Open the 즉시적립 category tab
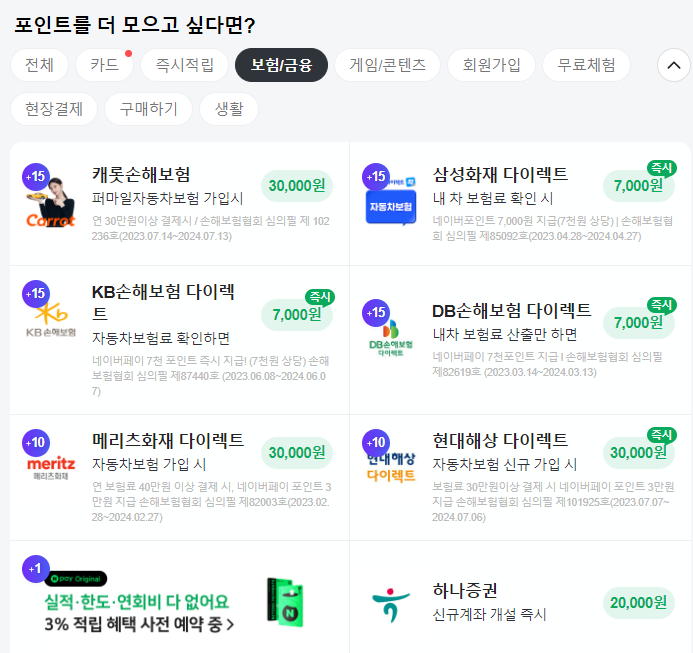Viewport: 693px width, 653px height. [x=184, y=65]
